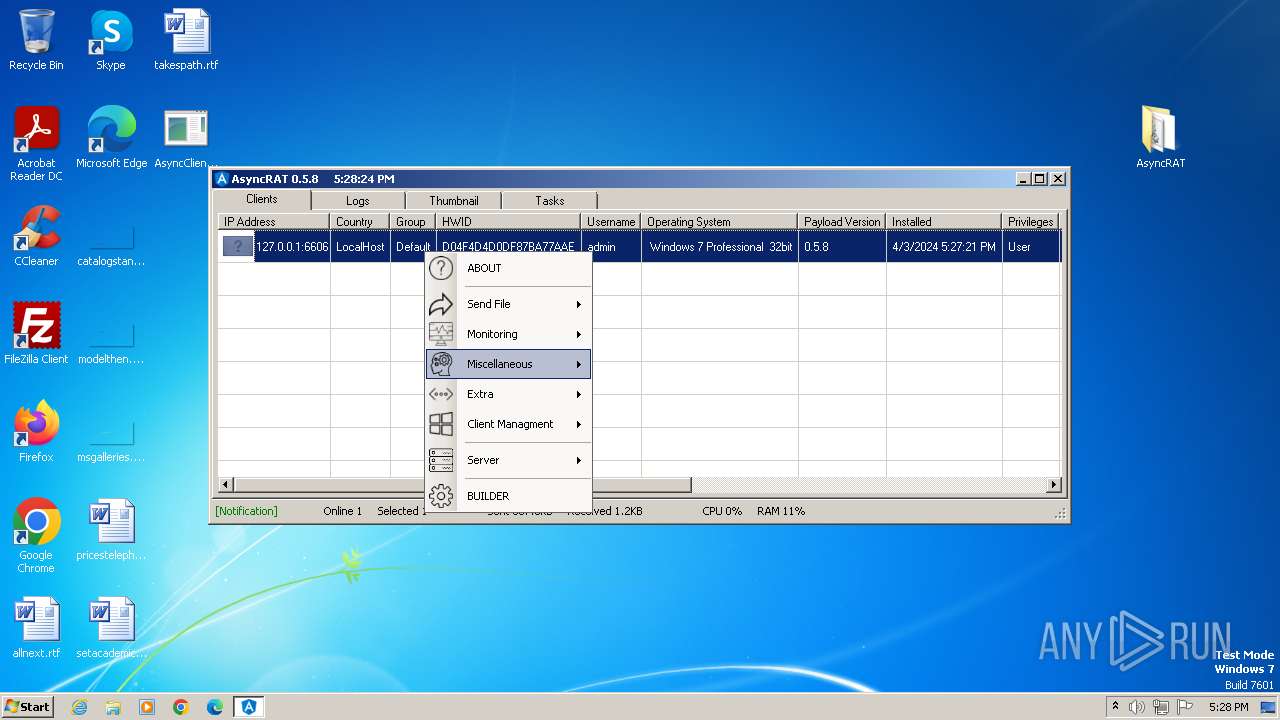This screenshot has height=720, width=1280.
Task: Click the BUILDER gear icon
Action: [x=441, y=496]
